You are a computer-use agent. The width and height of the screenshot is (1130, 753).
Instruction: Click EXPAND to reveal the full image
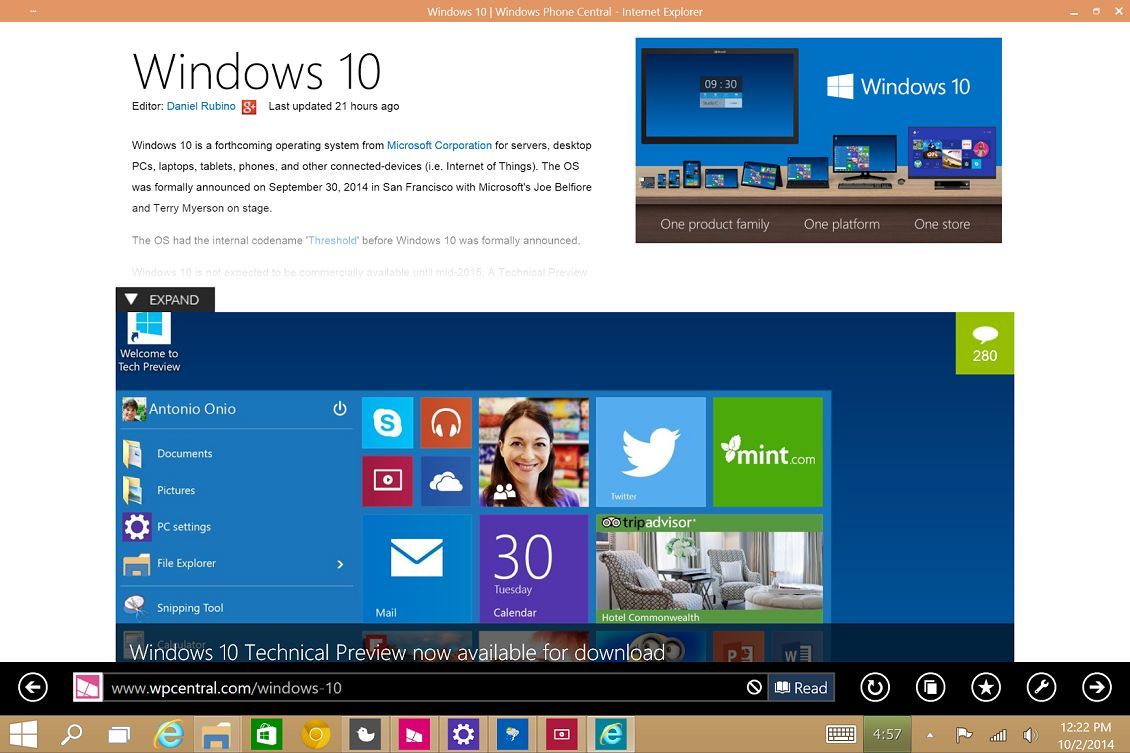click(164, 299)
